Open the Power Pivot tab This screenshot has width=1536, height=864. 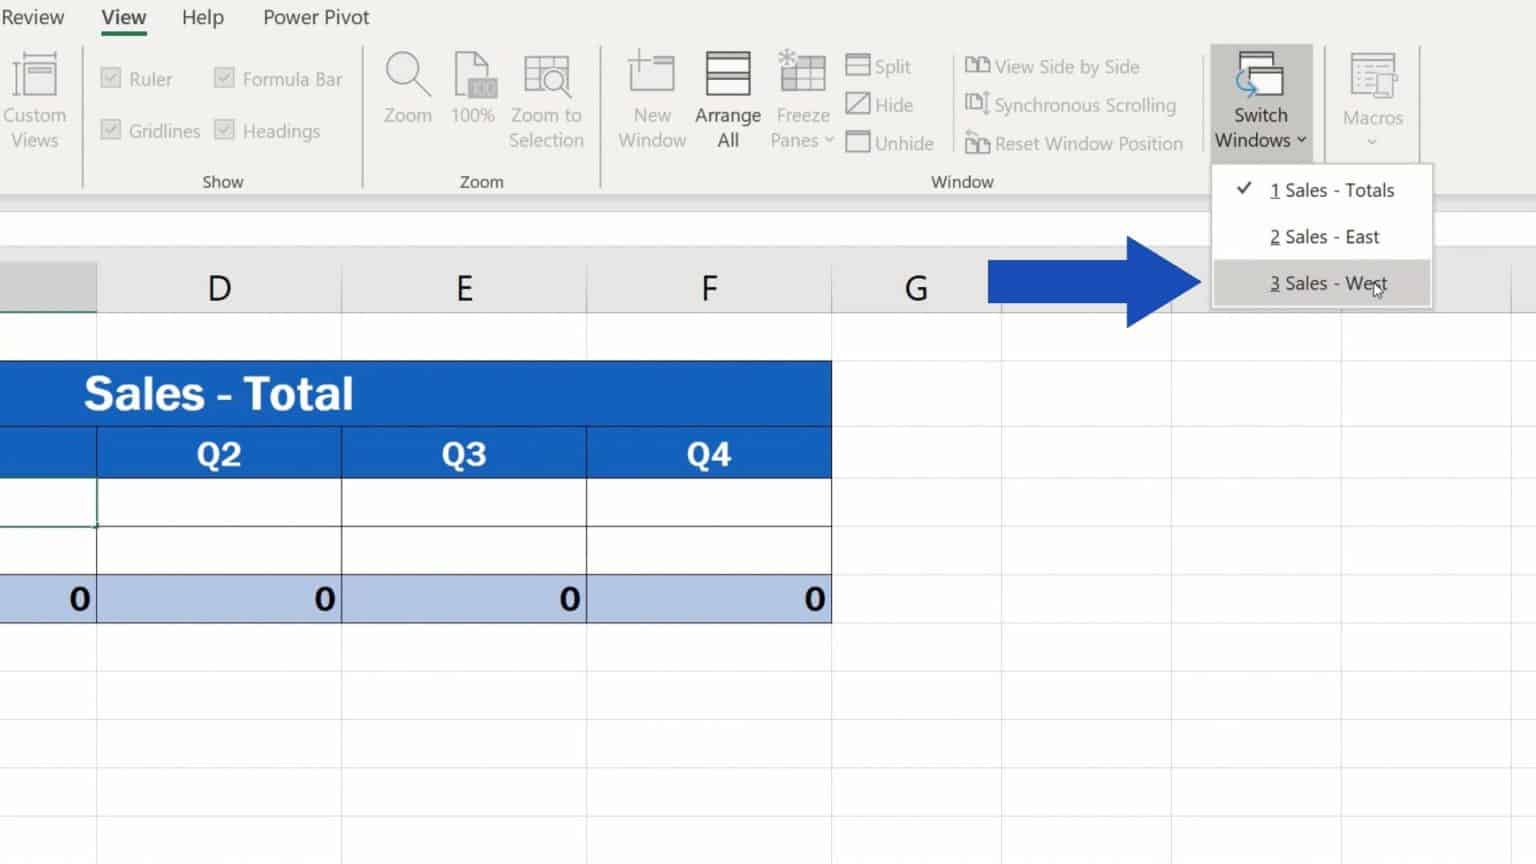315,17
